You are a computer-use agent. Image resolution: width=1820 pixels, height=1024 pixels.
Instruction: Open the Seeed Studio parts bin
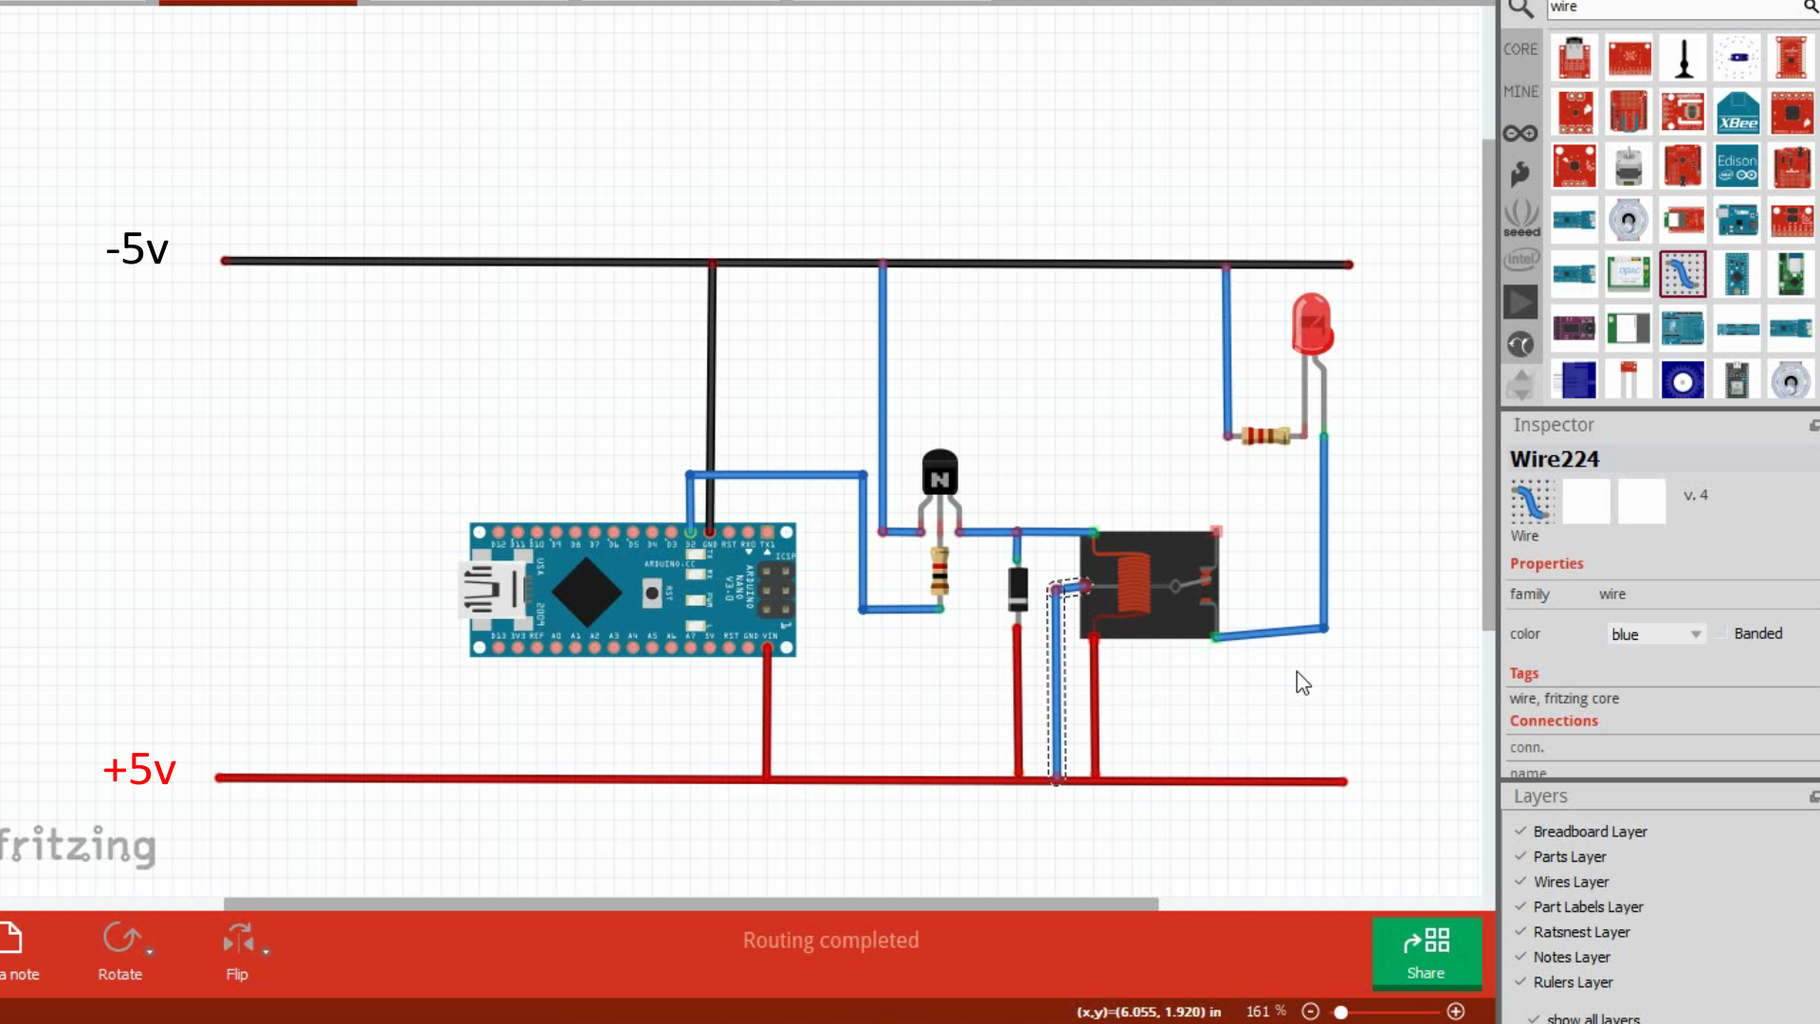pyautogui.click(x=1520, y=216)
